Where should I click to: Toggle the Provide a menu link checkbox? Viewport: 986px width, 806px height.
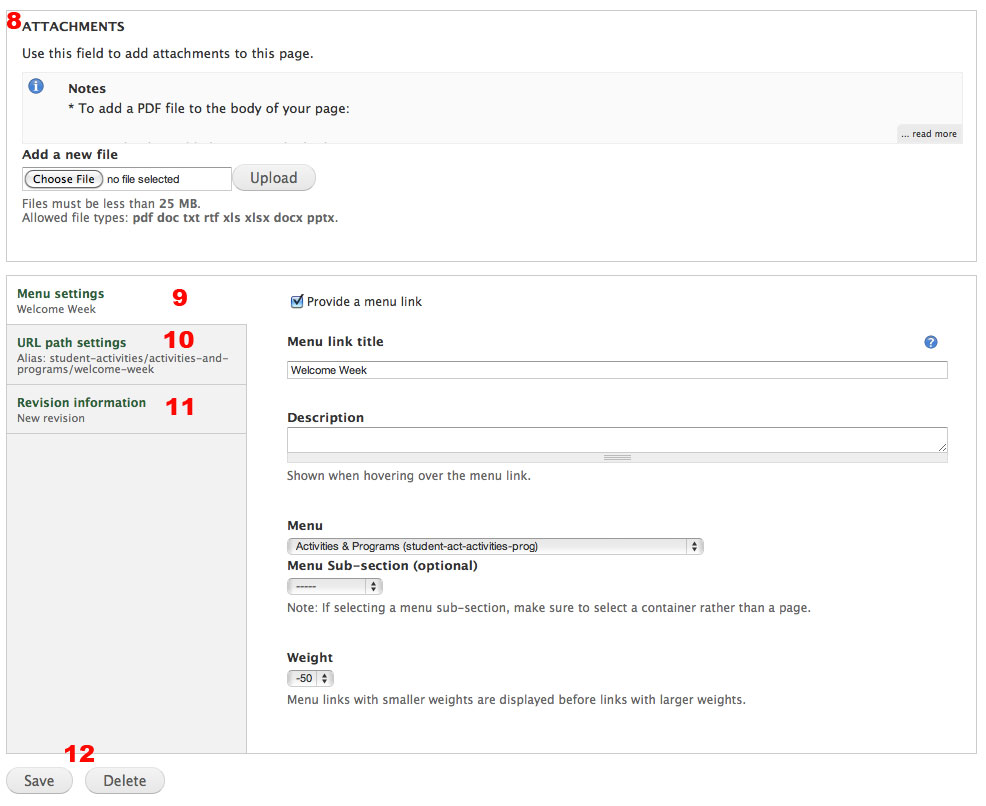click(296, 302)
